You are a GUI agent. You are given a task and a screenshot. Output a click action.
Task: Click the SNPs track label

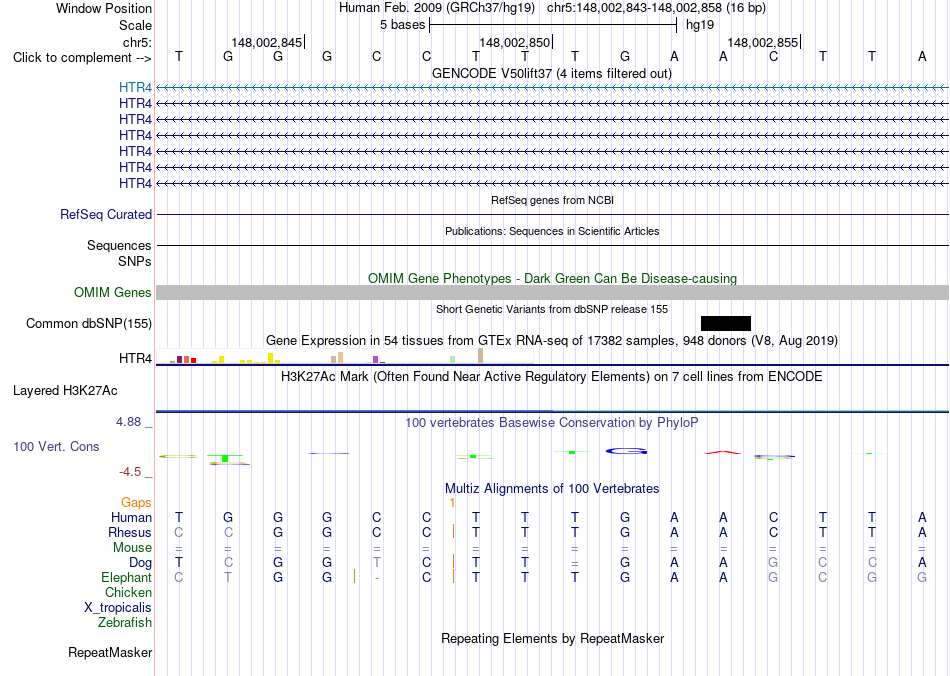[x=135, y=261]
